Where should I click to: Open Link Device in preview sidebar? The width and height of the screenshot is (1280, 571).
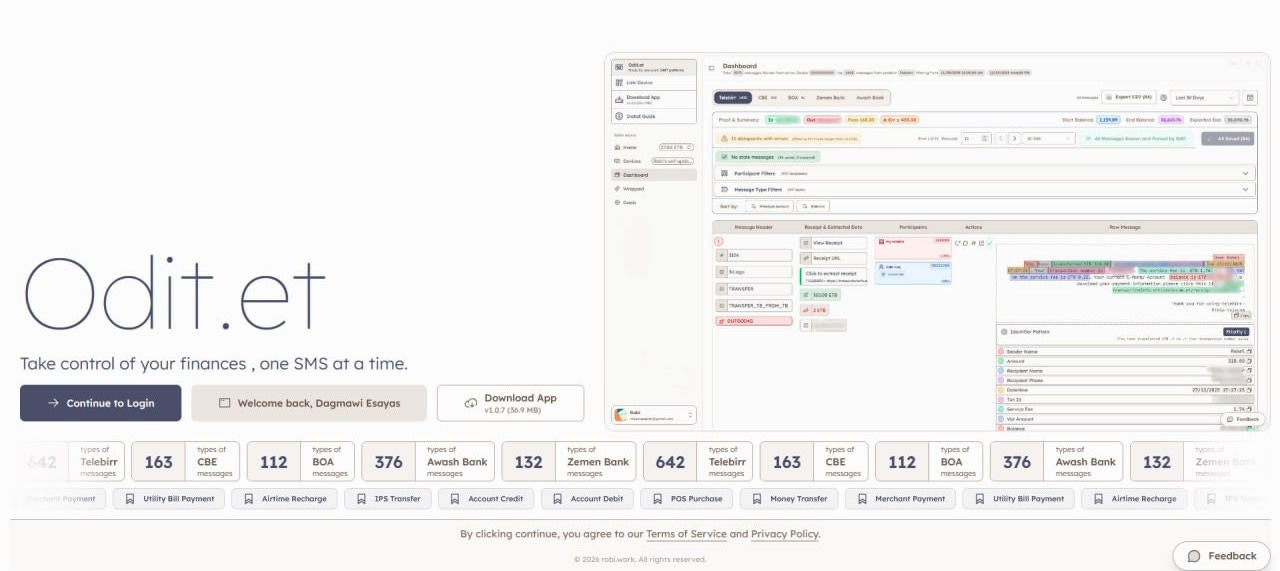coord(654,82)
